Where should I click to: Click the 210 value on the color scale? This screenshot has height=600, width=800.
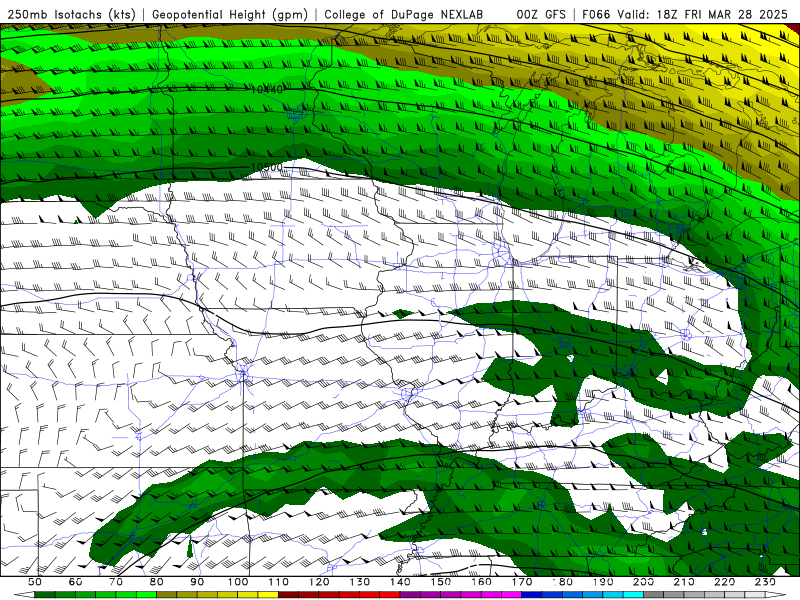point(684,582)
